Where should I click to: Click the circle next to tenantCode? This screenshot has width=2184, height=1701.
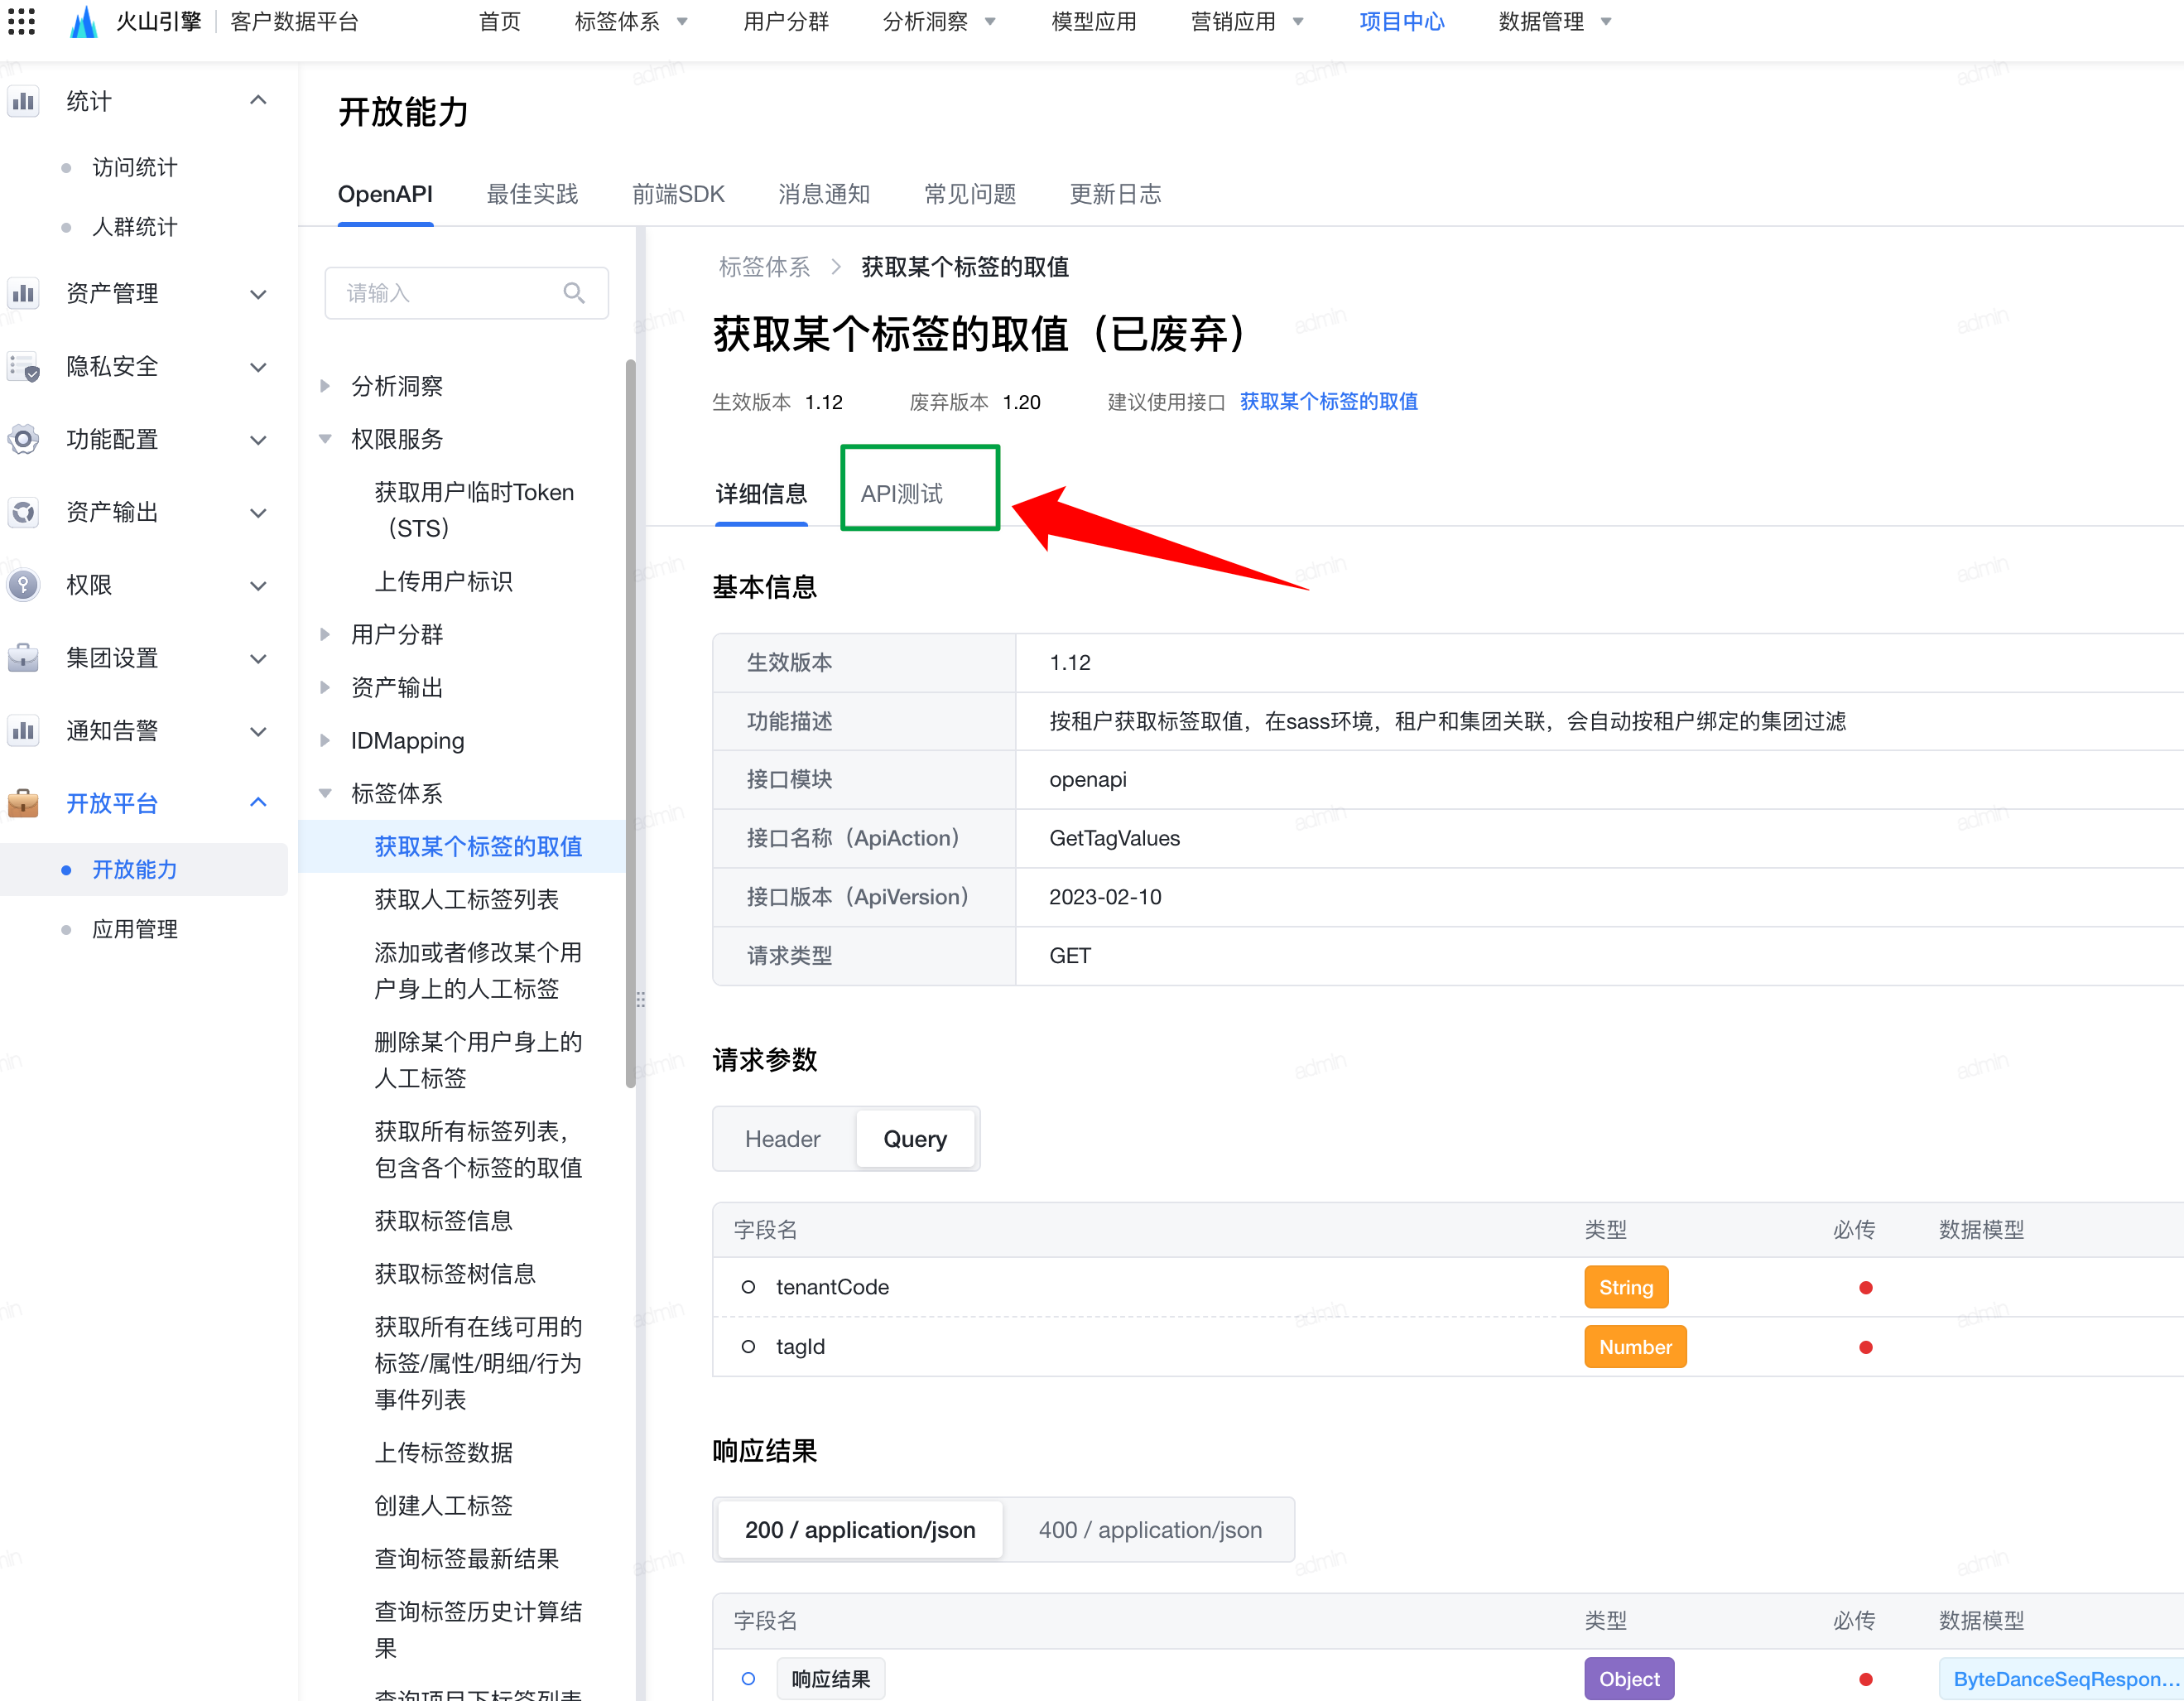tap(748, 1287)
